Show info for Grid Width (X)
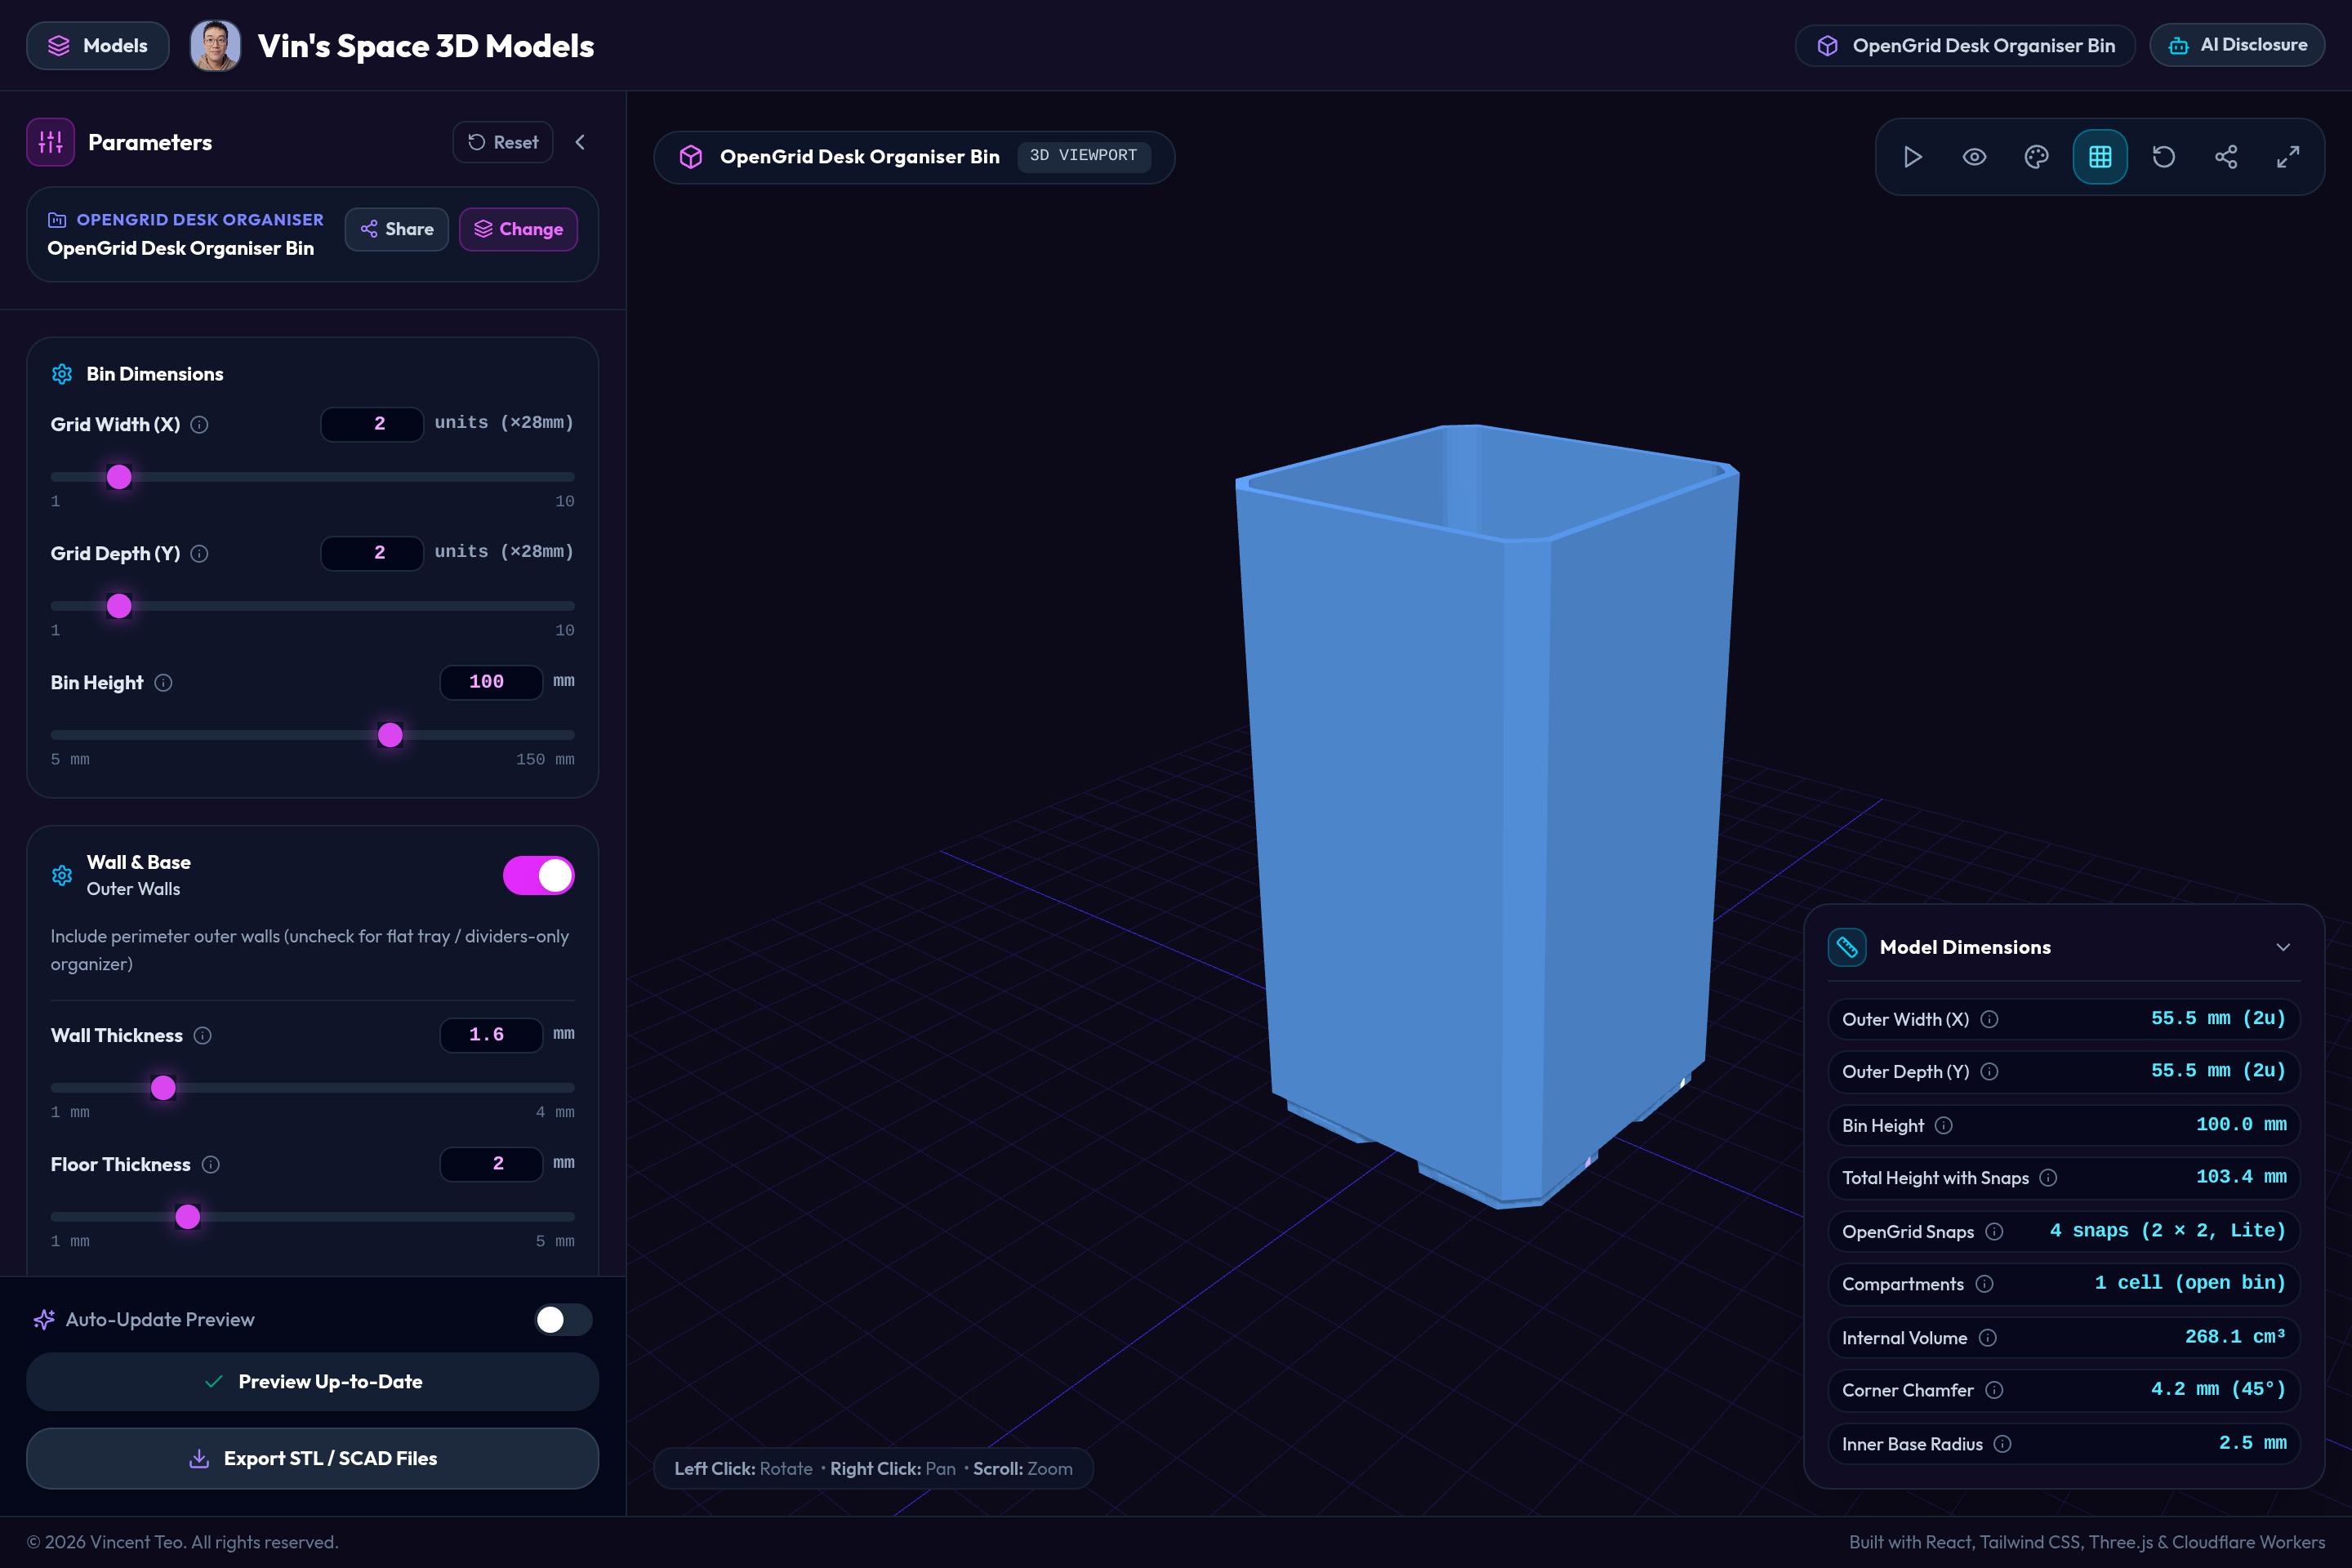 (199, 425)
